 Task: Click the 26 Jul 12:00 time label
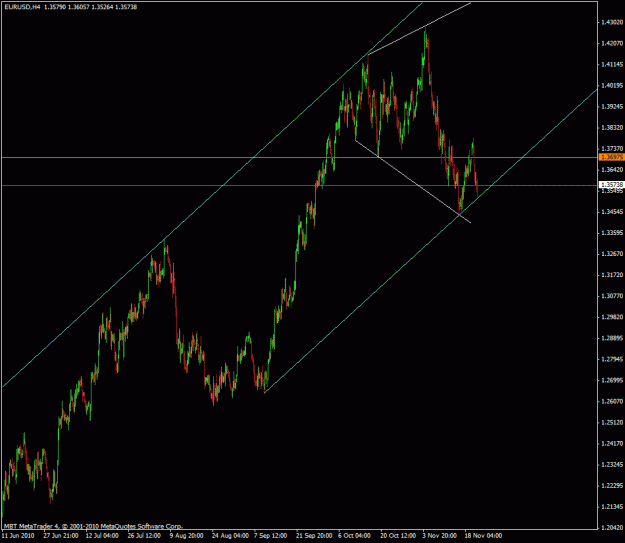click(x=144, y=536)
